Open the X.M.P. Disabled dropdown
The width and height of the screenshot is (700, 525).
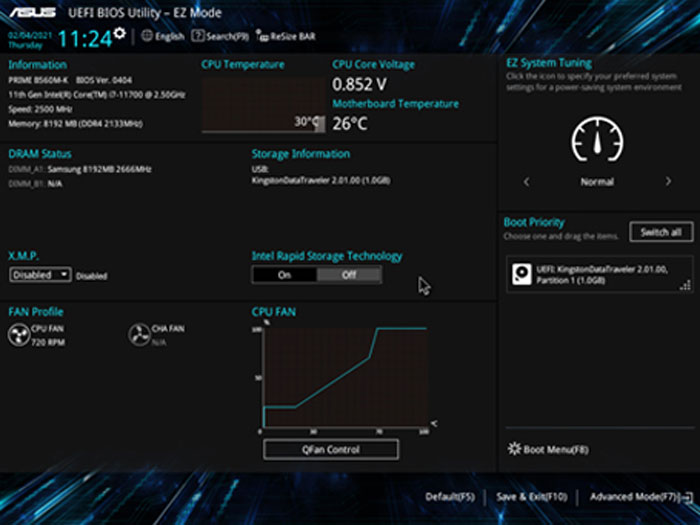40,275
